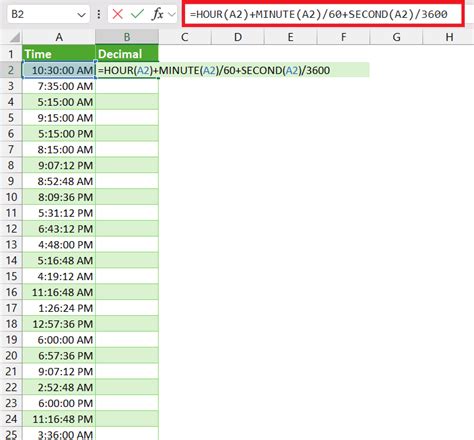This screenshot has height=440, width=474.
Task: Select row 22 header
Action: [11, 387]
